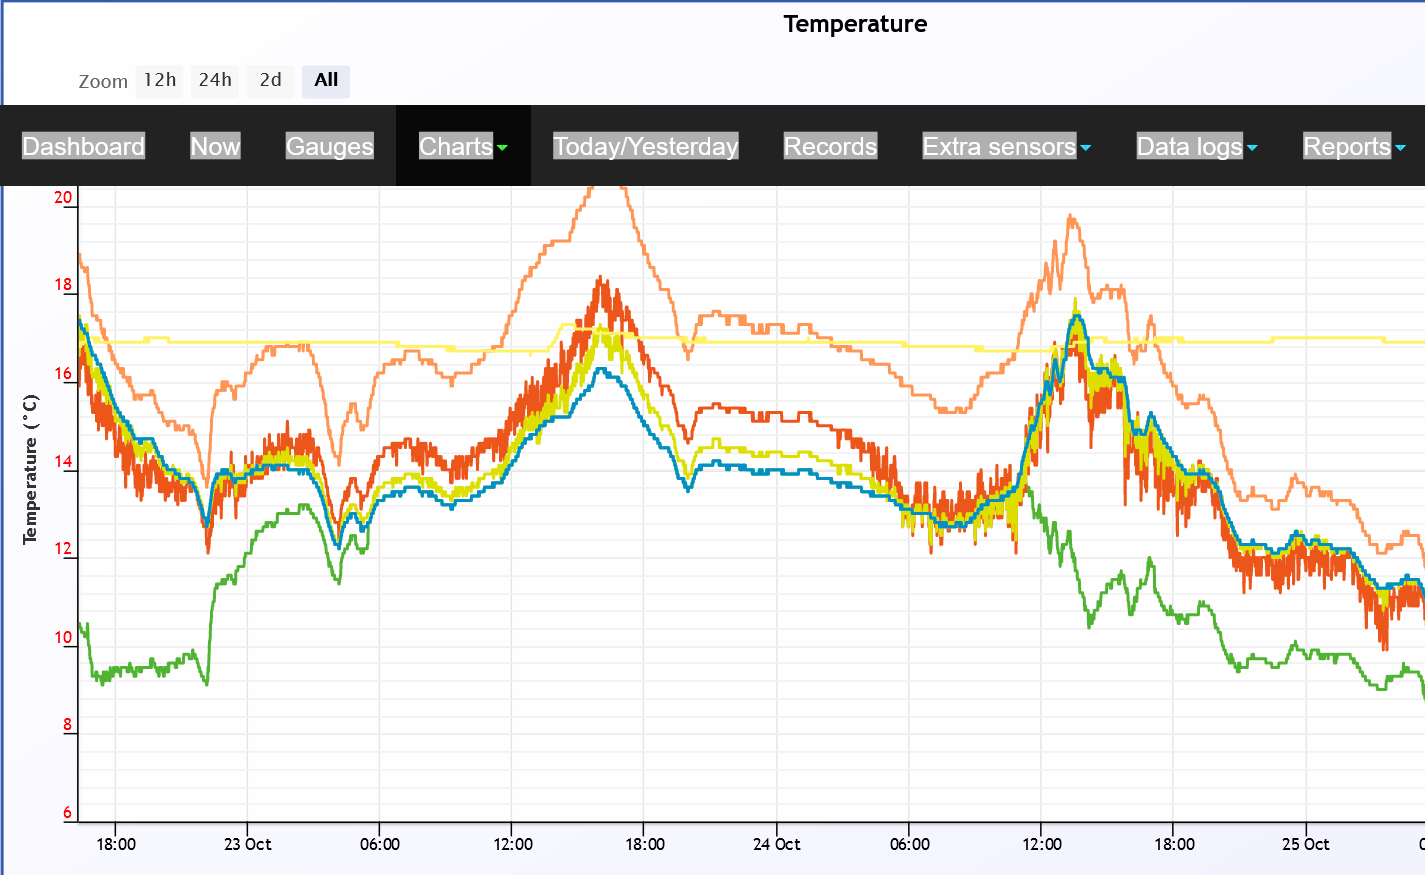The height and width of the screenshot is (875, 1425).
Task: Navigate to the Records page
Action: (830, 146)
